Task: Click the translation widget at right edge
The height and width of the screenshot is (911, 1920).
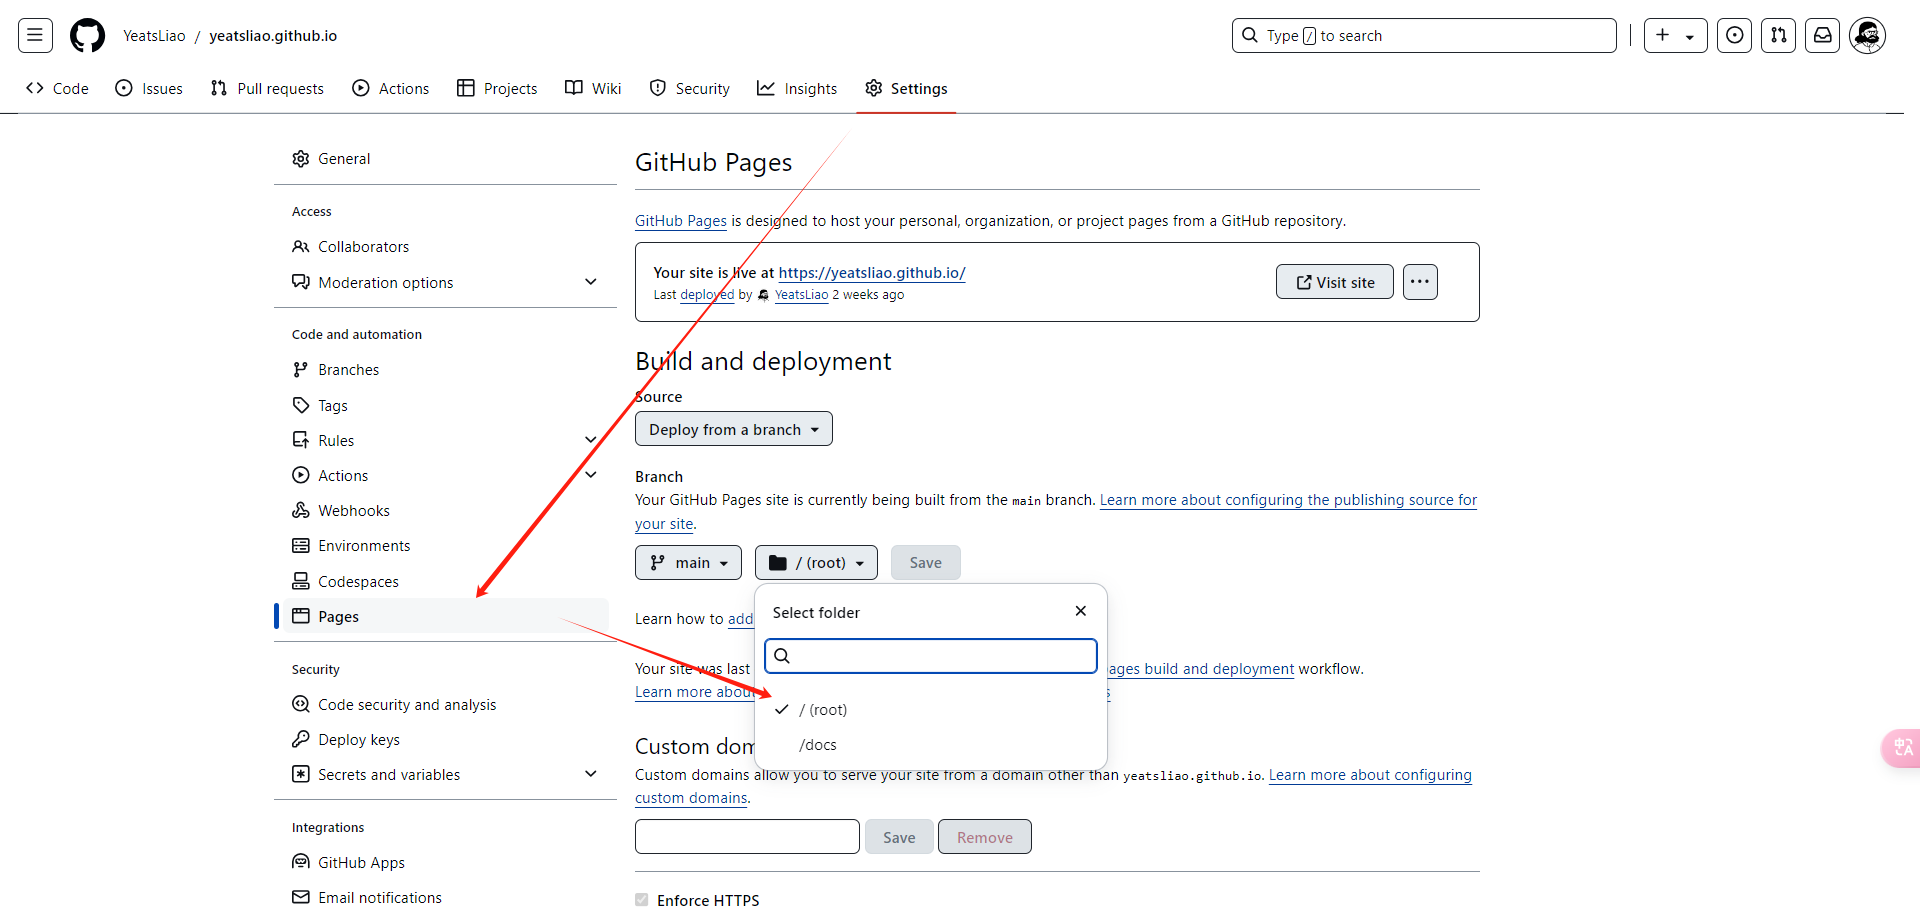Action: 1901,748
